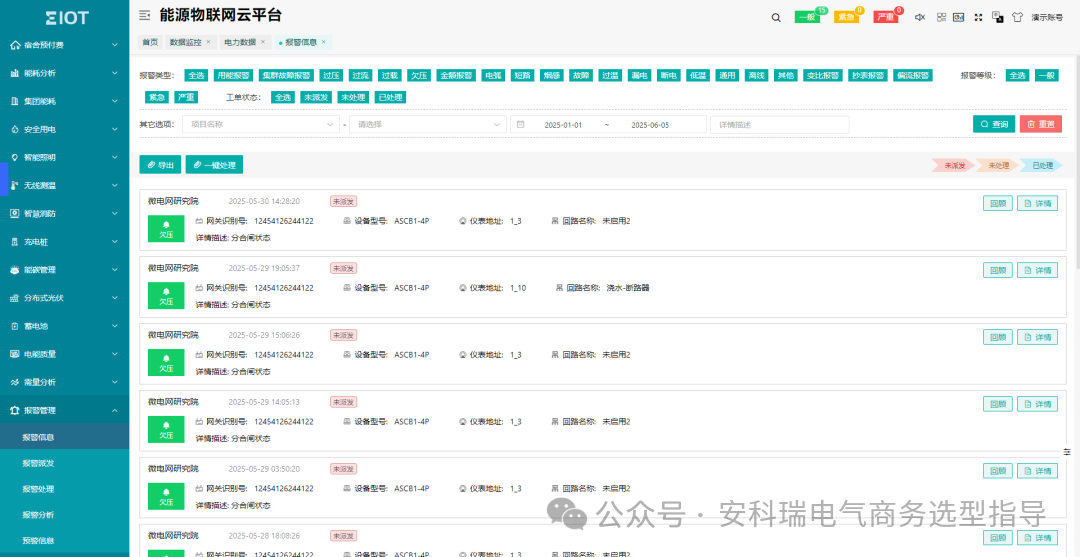
Task: Open the language translation icon
Action: 997,17
